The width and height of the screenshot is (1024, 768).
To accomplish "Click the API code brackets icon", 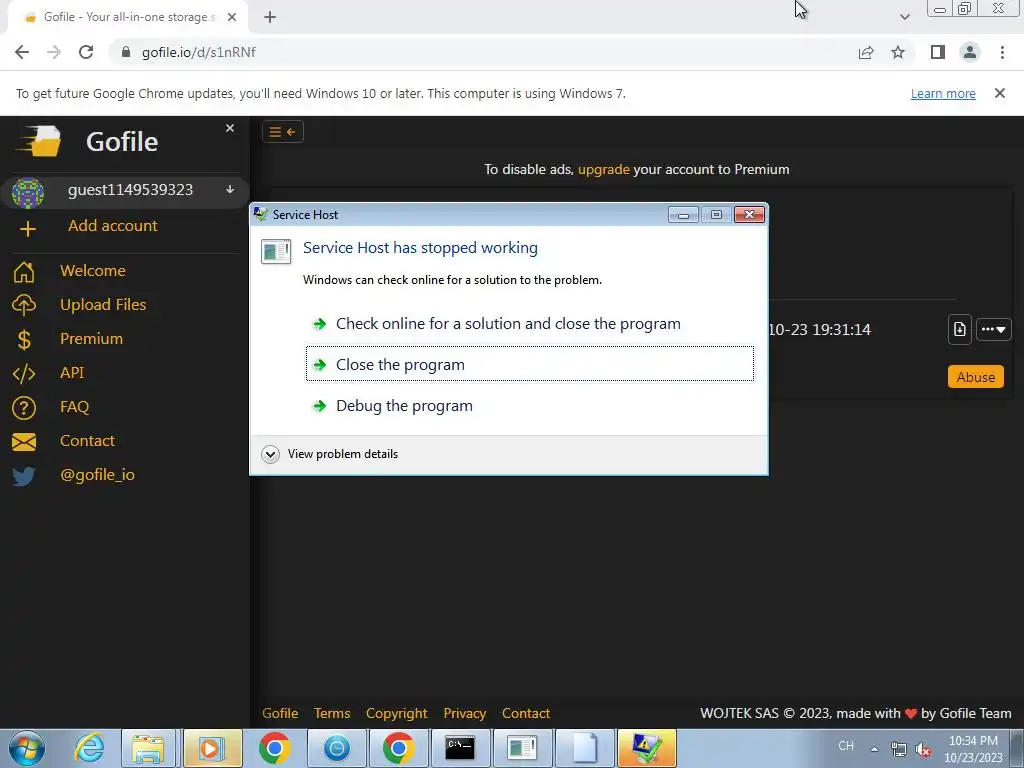I will tap(24, 374).
